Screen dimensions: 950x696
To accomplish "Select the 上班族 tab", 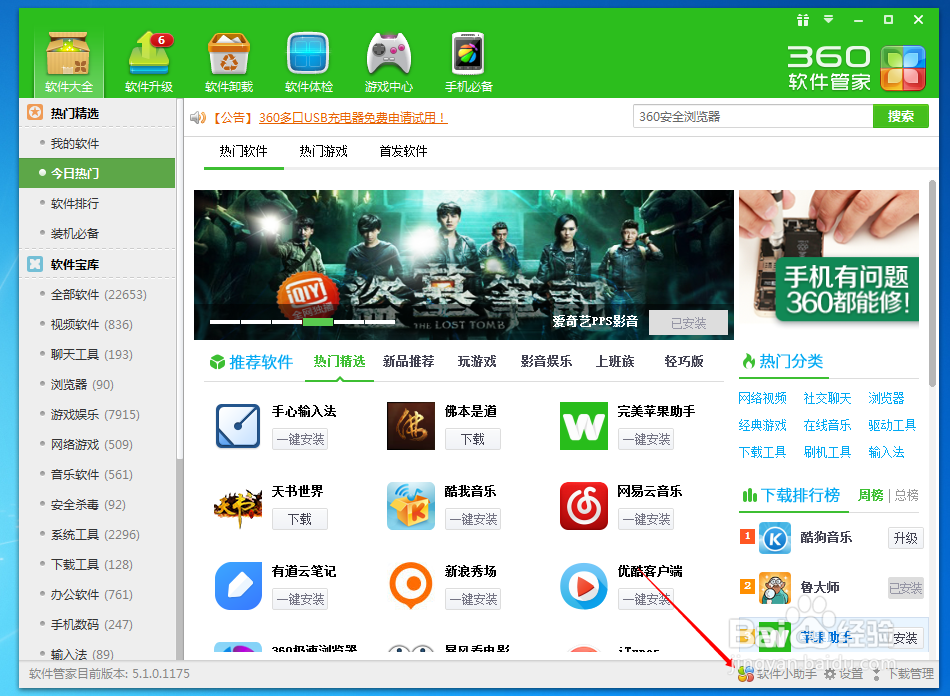I will tap(615, 362).
